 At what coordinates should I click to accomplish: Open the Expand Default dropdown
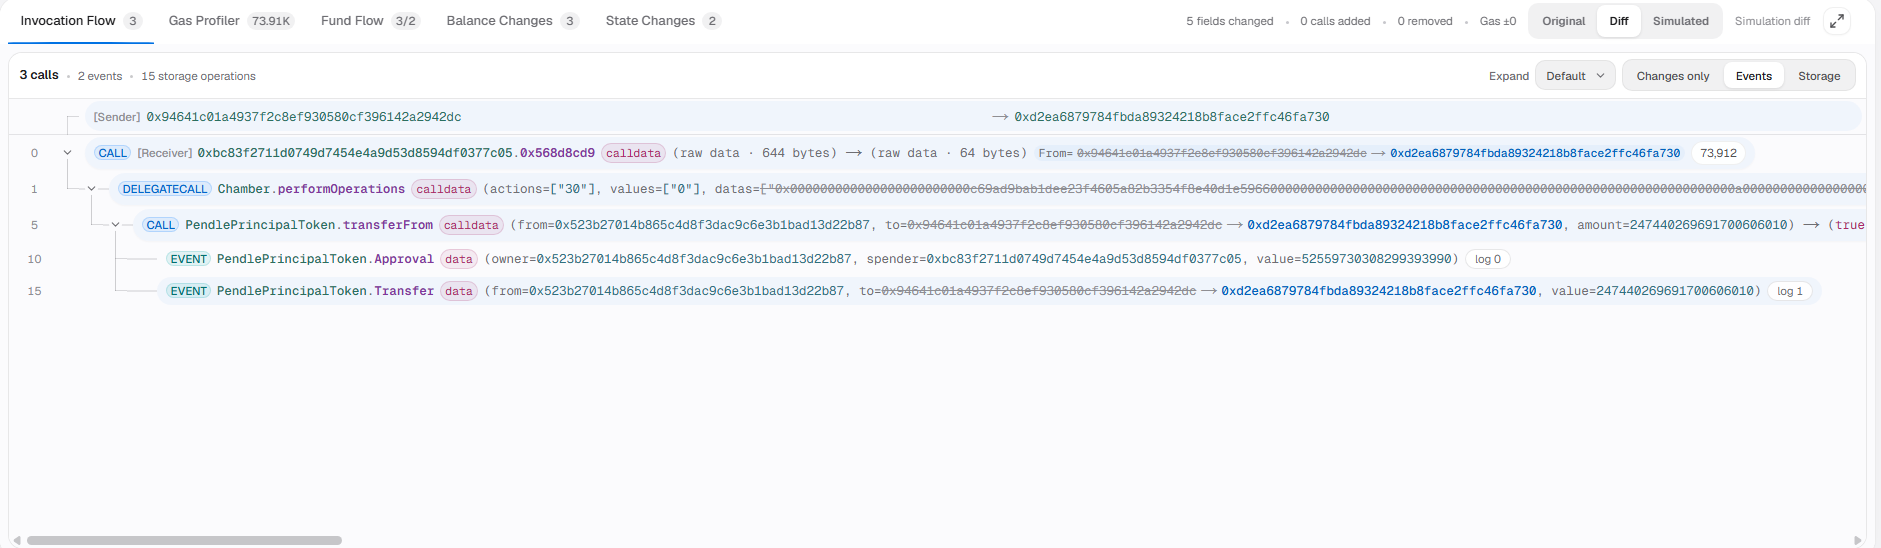click(x=1574, y=76)
